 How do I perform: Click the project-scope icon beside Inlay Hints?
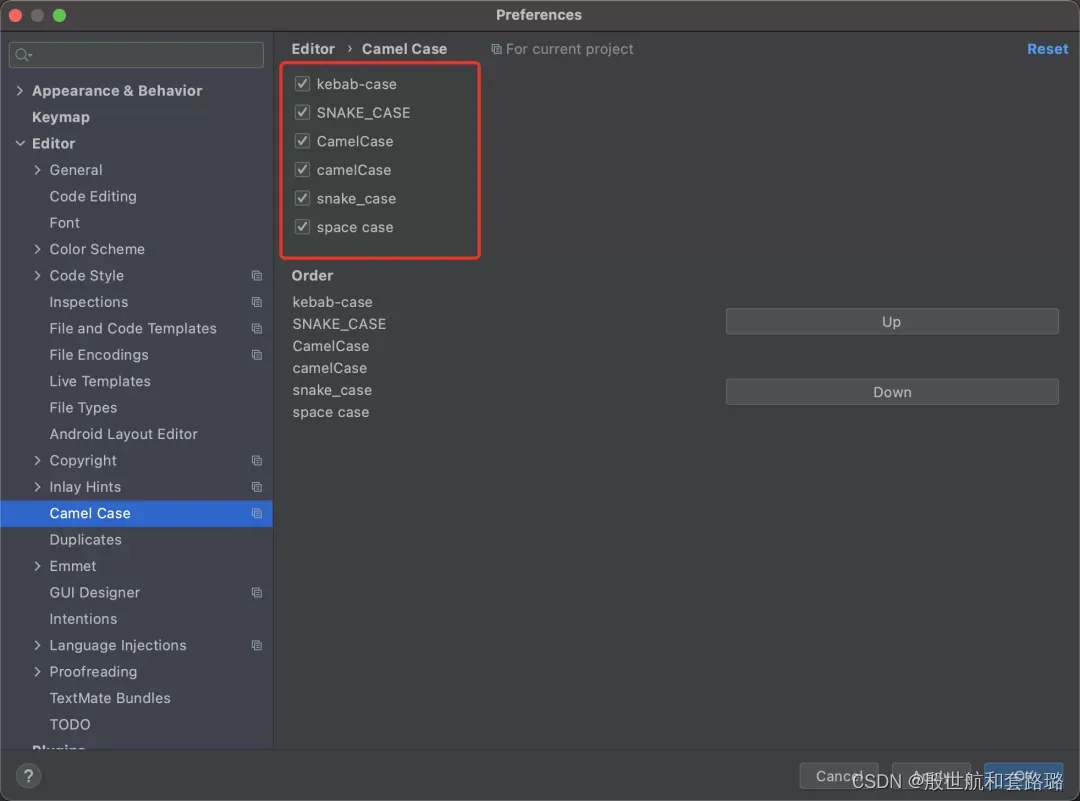[257, 487]
